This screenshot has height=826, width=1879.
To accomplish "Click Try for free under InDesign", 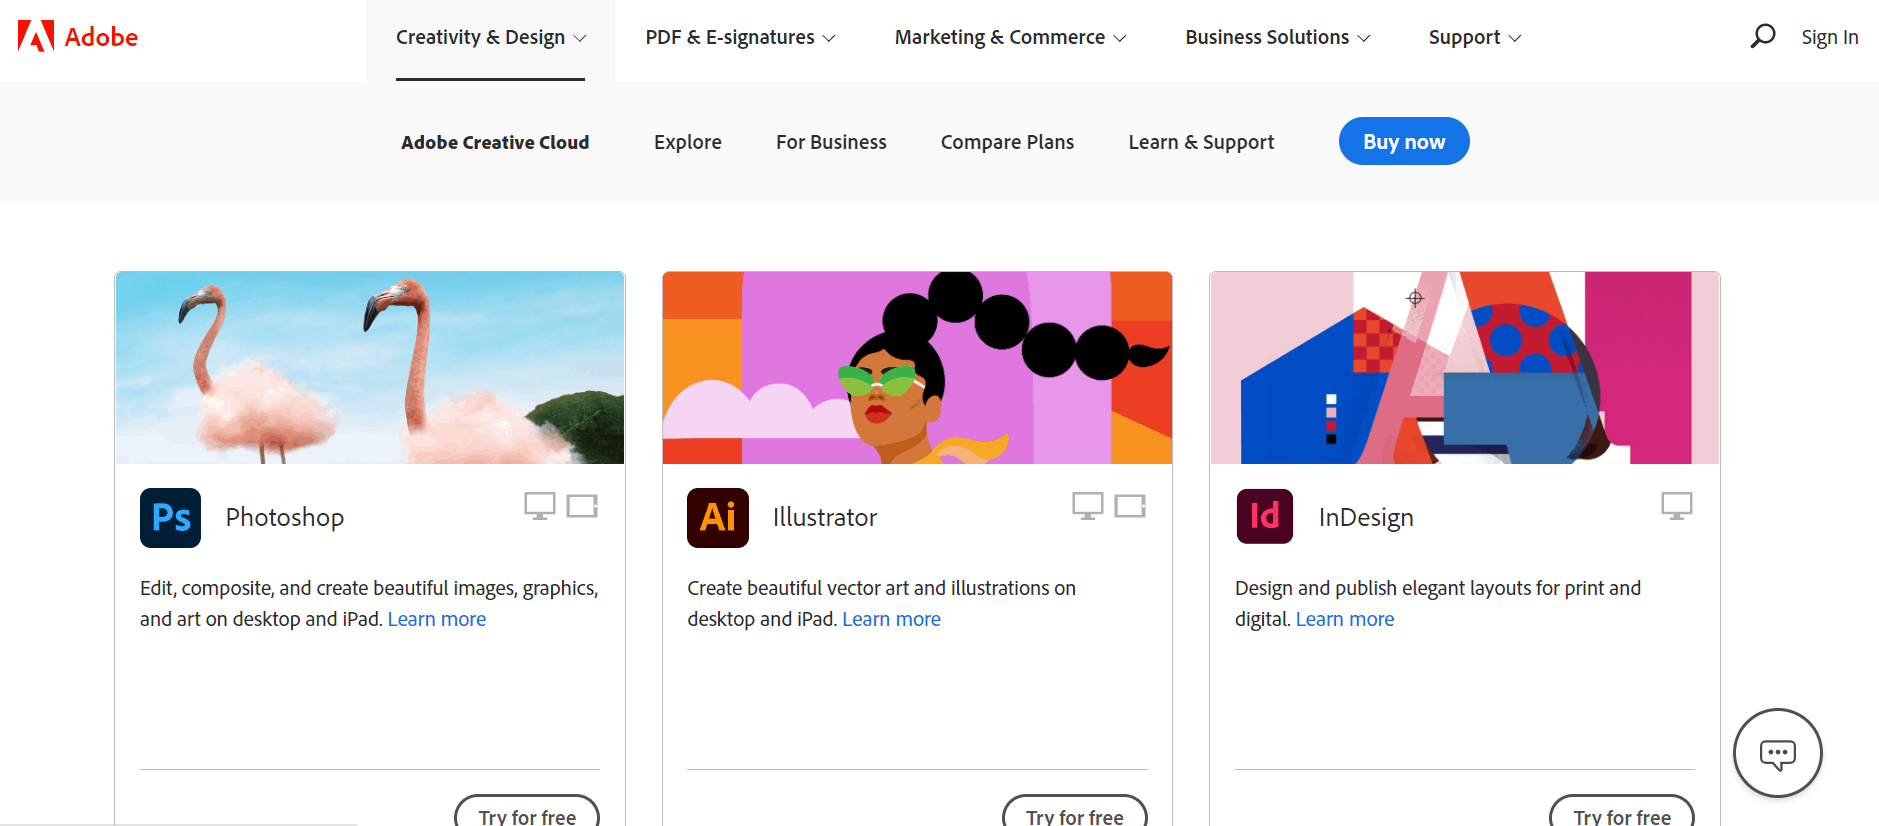I will pyautogui.click(x=1622, y=811).
